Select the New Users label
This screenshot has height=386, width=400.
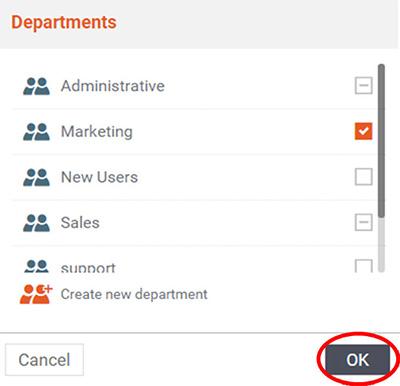tap(99, 177)
